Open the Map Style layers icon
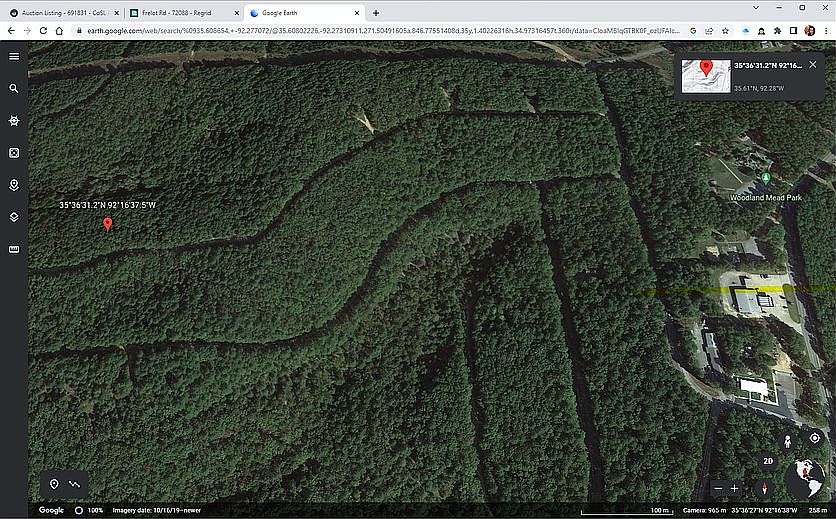The height and width of the screenshot is (519, 836). click(14, 217)
